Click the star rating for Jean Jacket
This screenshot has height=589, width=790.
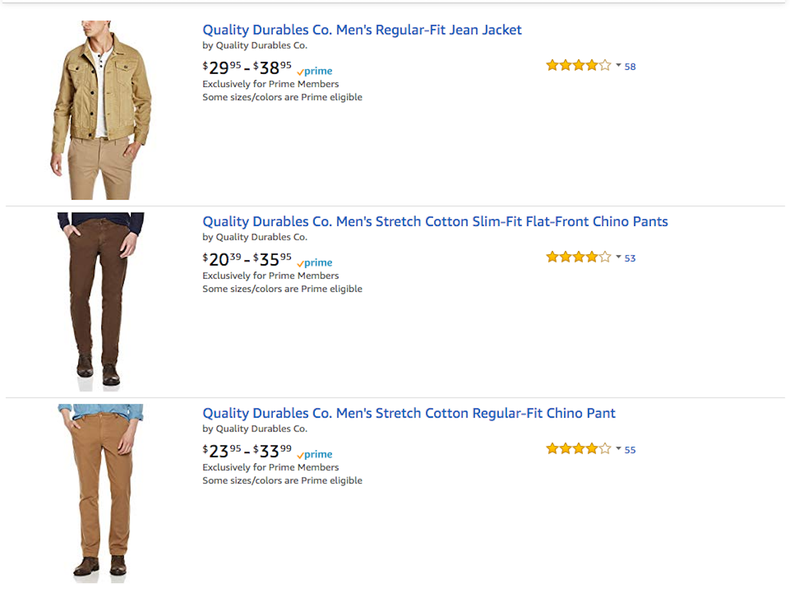[578, 66]
